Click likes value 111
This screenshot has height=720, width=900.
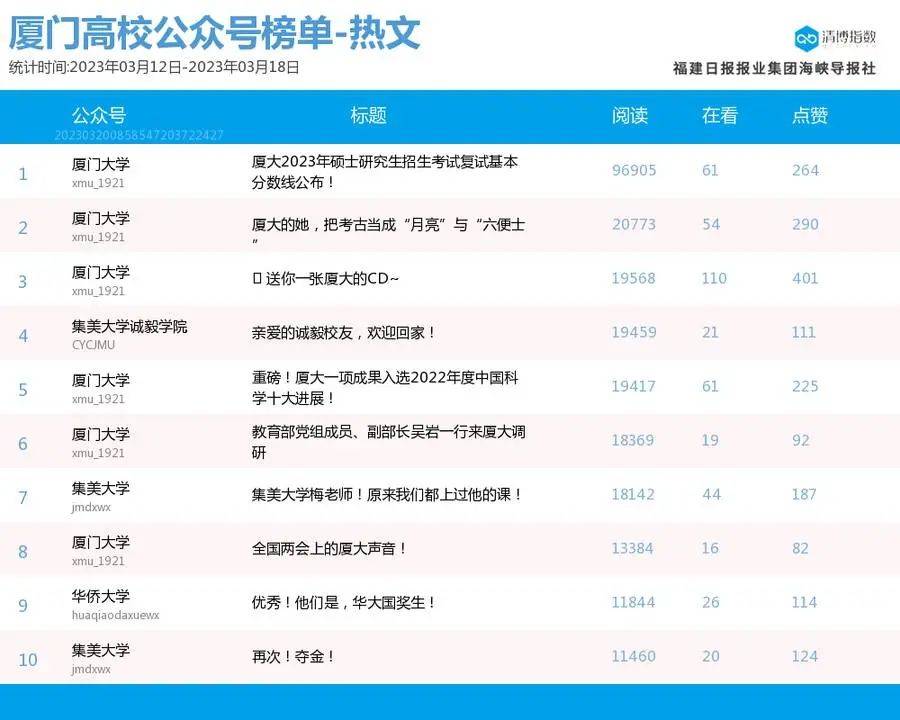pyautogui.click(x=804, y=332)
